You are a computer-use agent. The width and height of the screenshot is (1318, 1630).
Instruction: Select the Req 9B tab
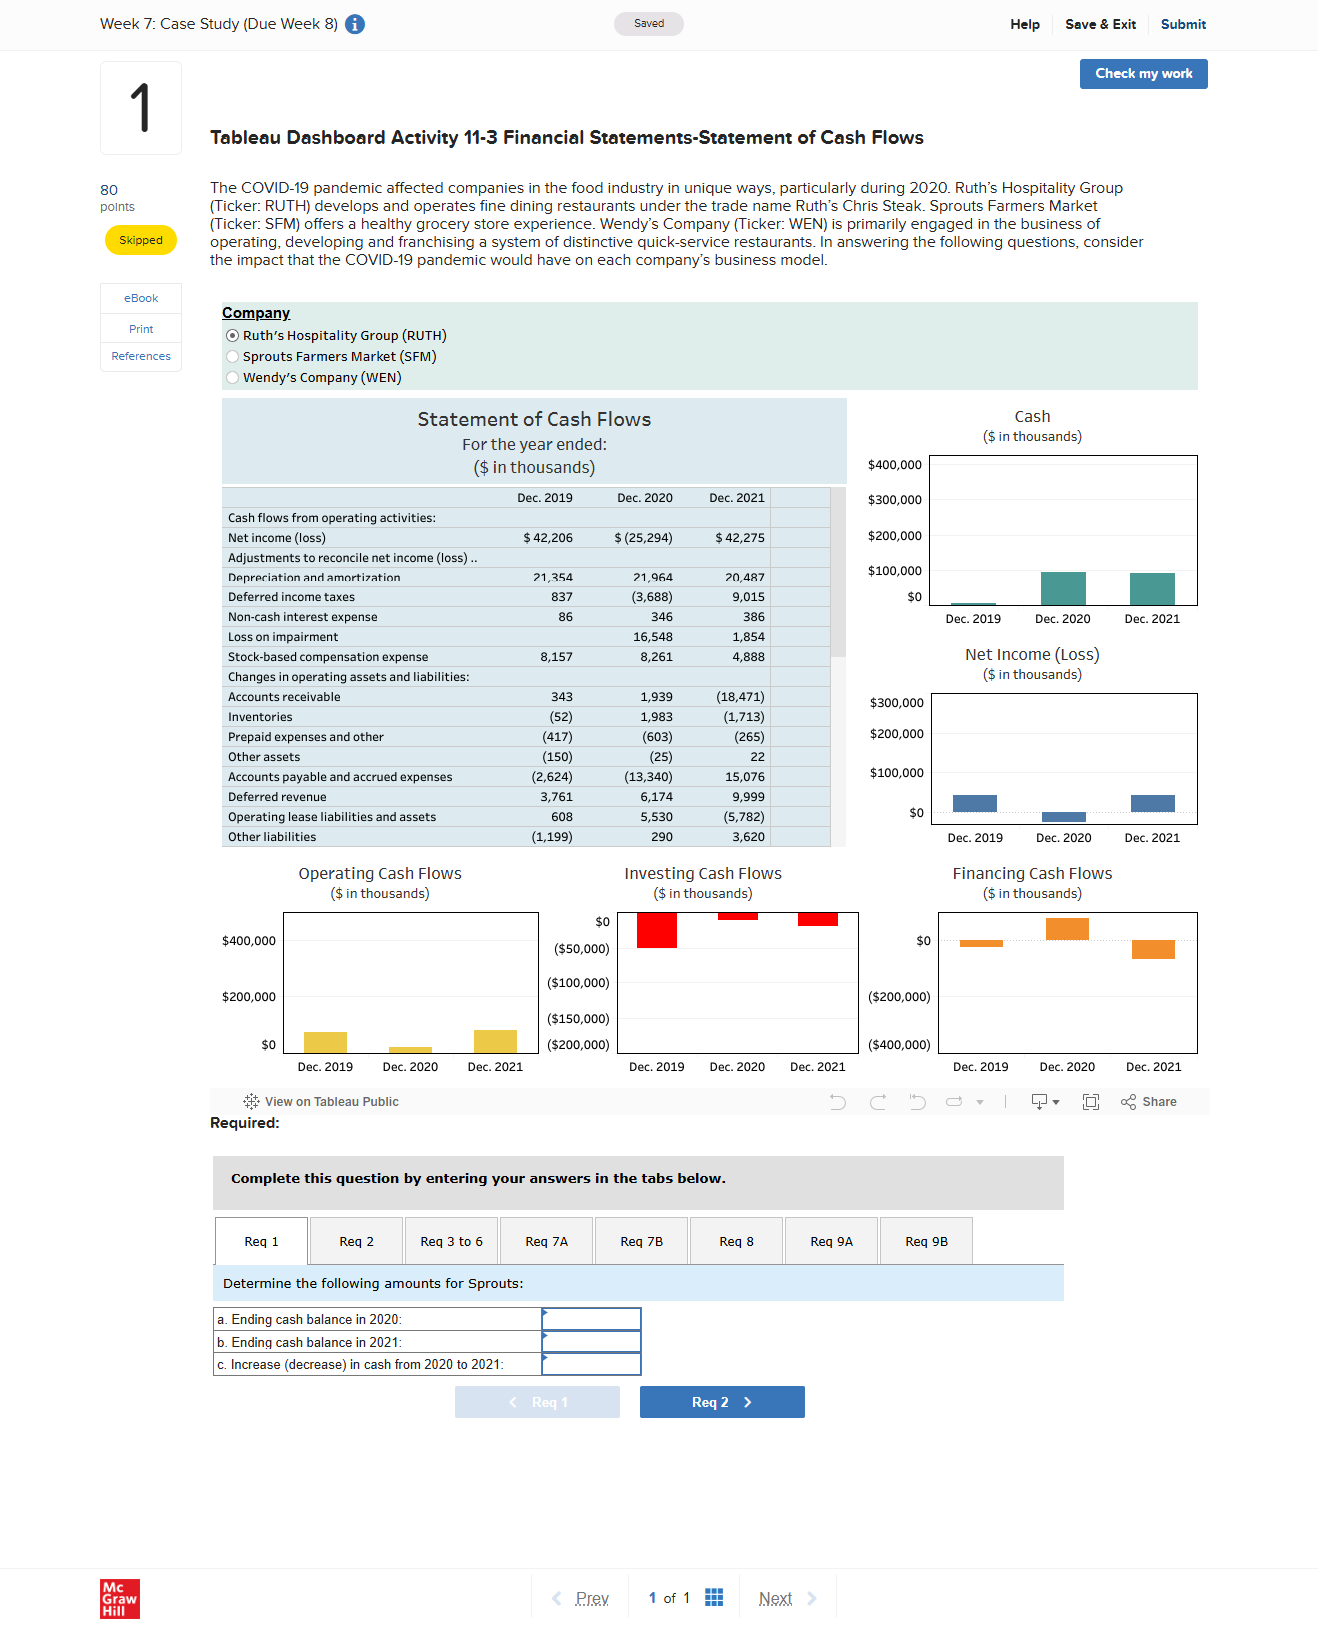pos(927,1241)
